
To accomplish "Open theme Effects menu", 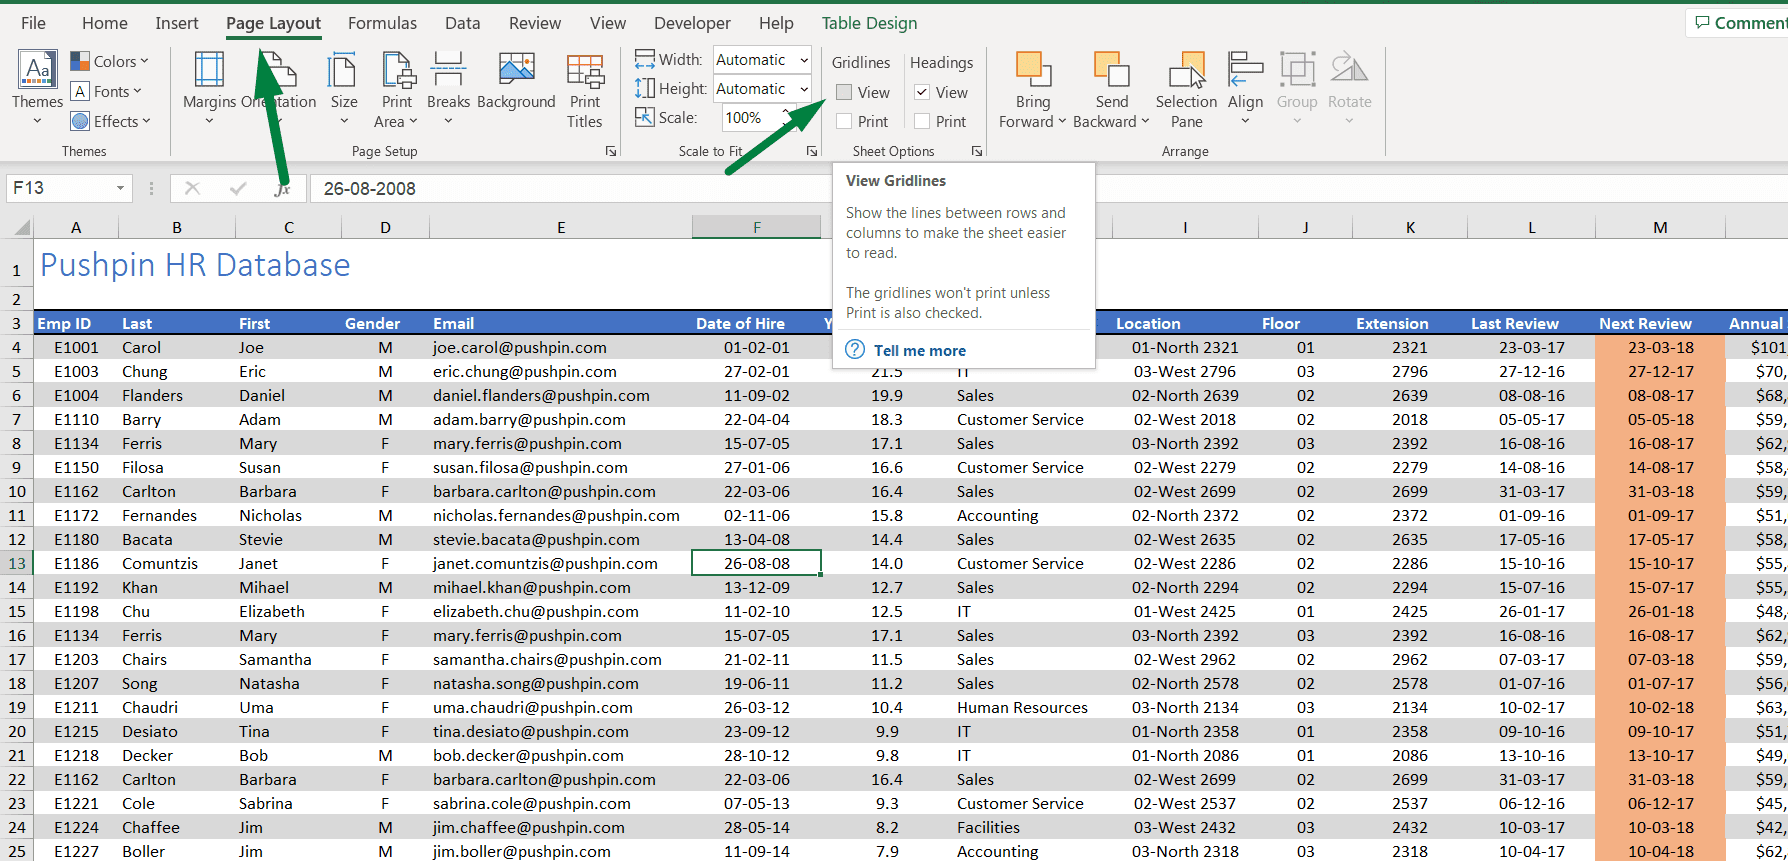I will [x=111, y=121].
